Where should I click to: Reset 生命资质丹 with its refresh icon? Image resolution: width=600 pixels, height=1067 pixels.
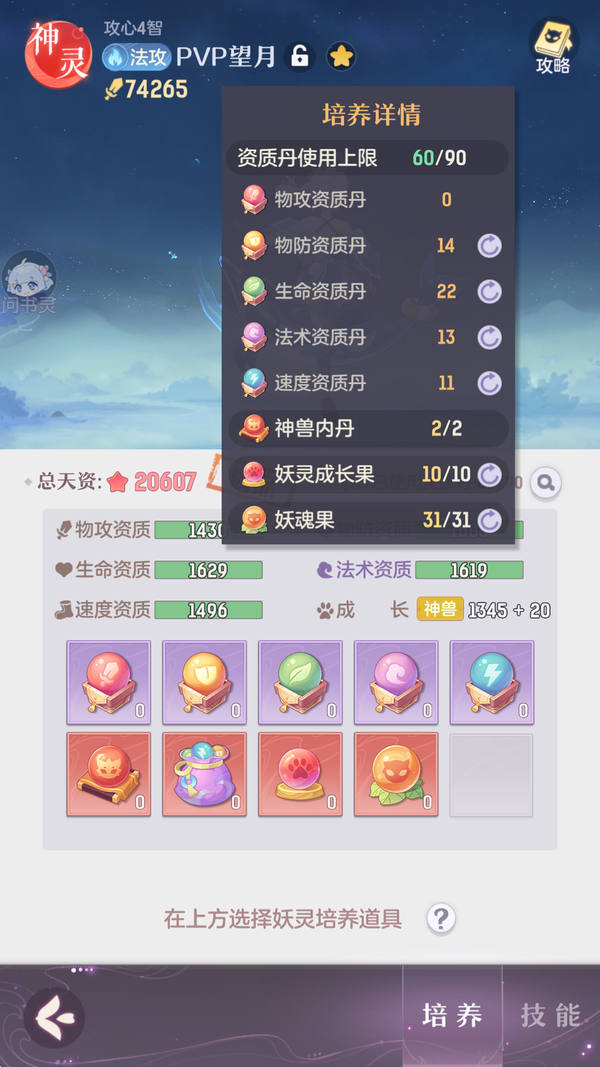(x=489, y=292)
